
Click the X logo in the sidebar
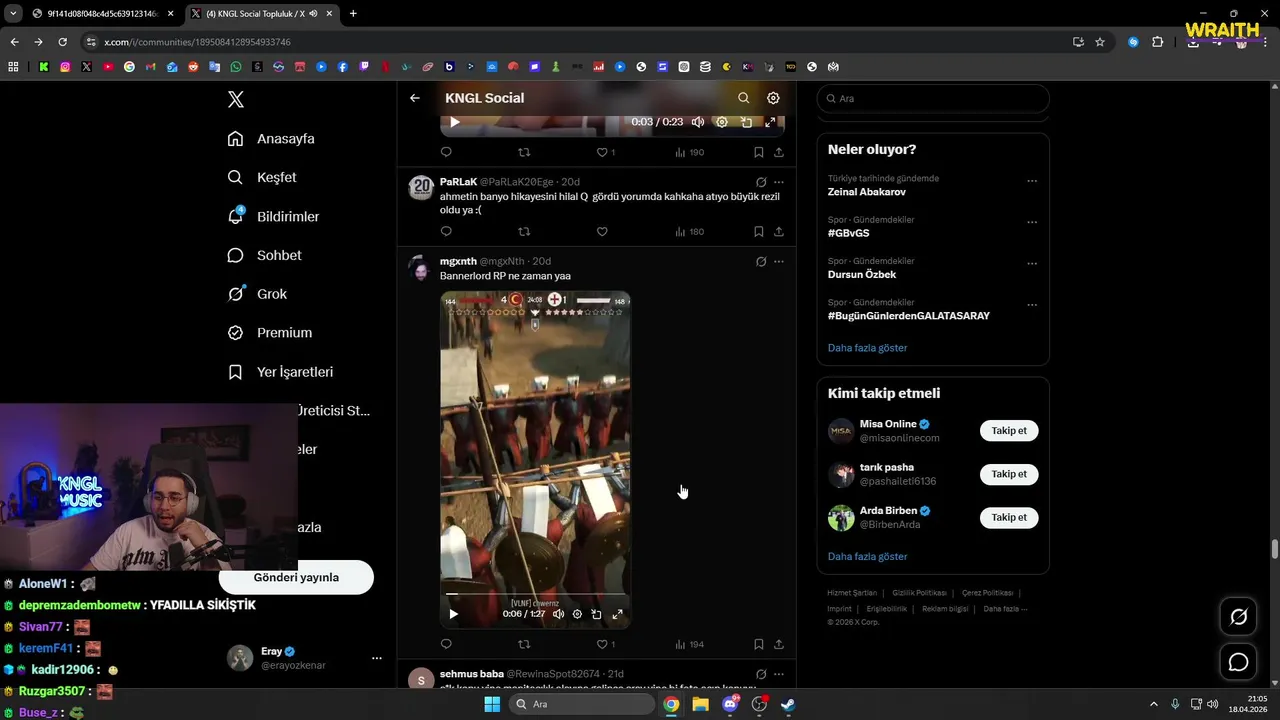pyautogui.click(x=235, y=99)
